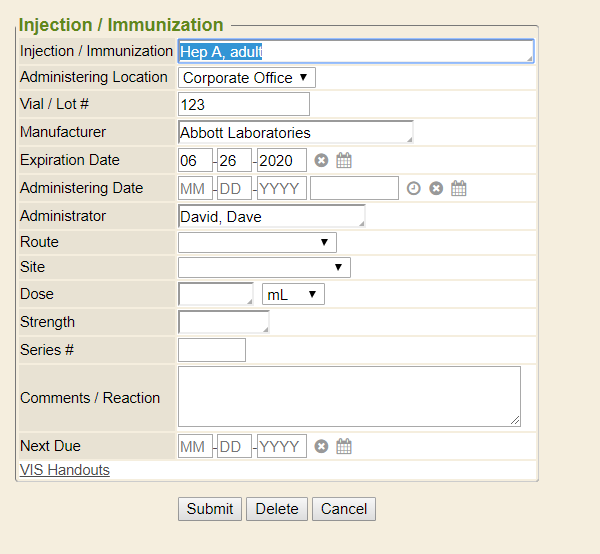Open the Next Due calendar picker

point(344,446)
